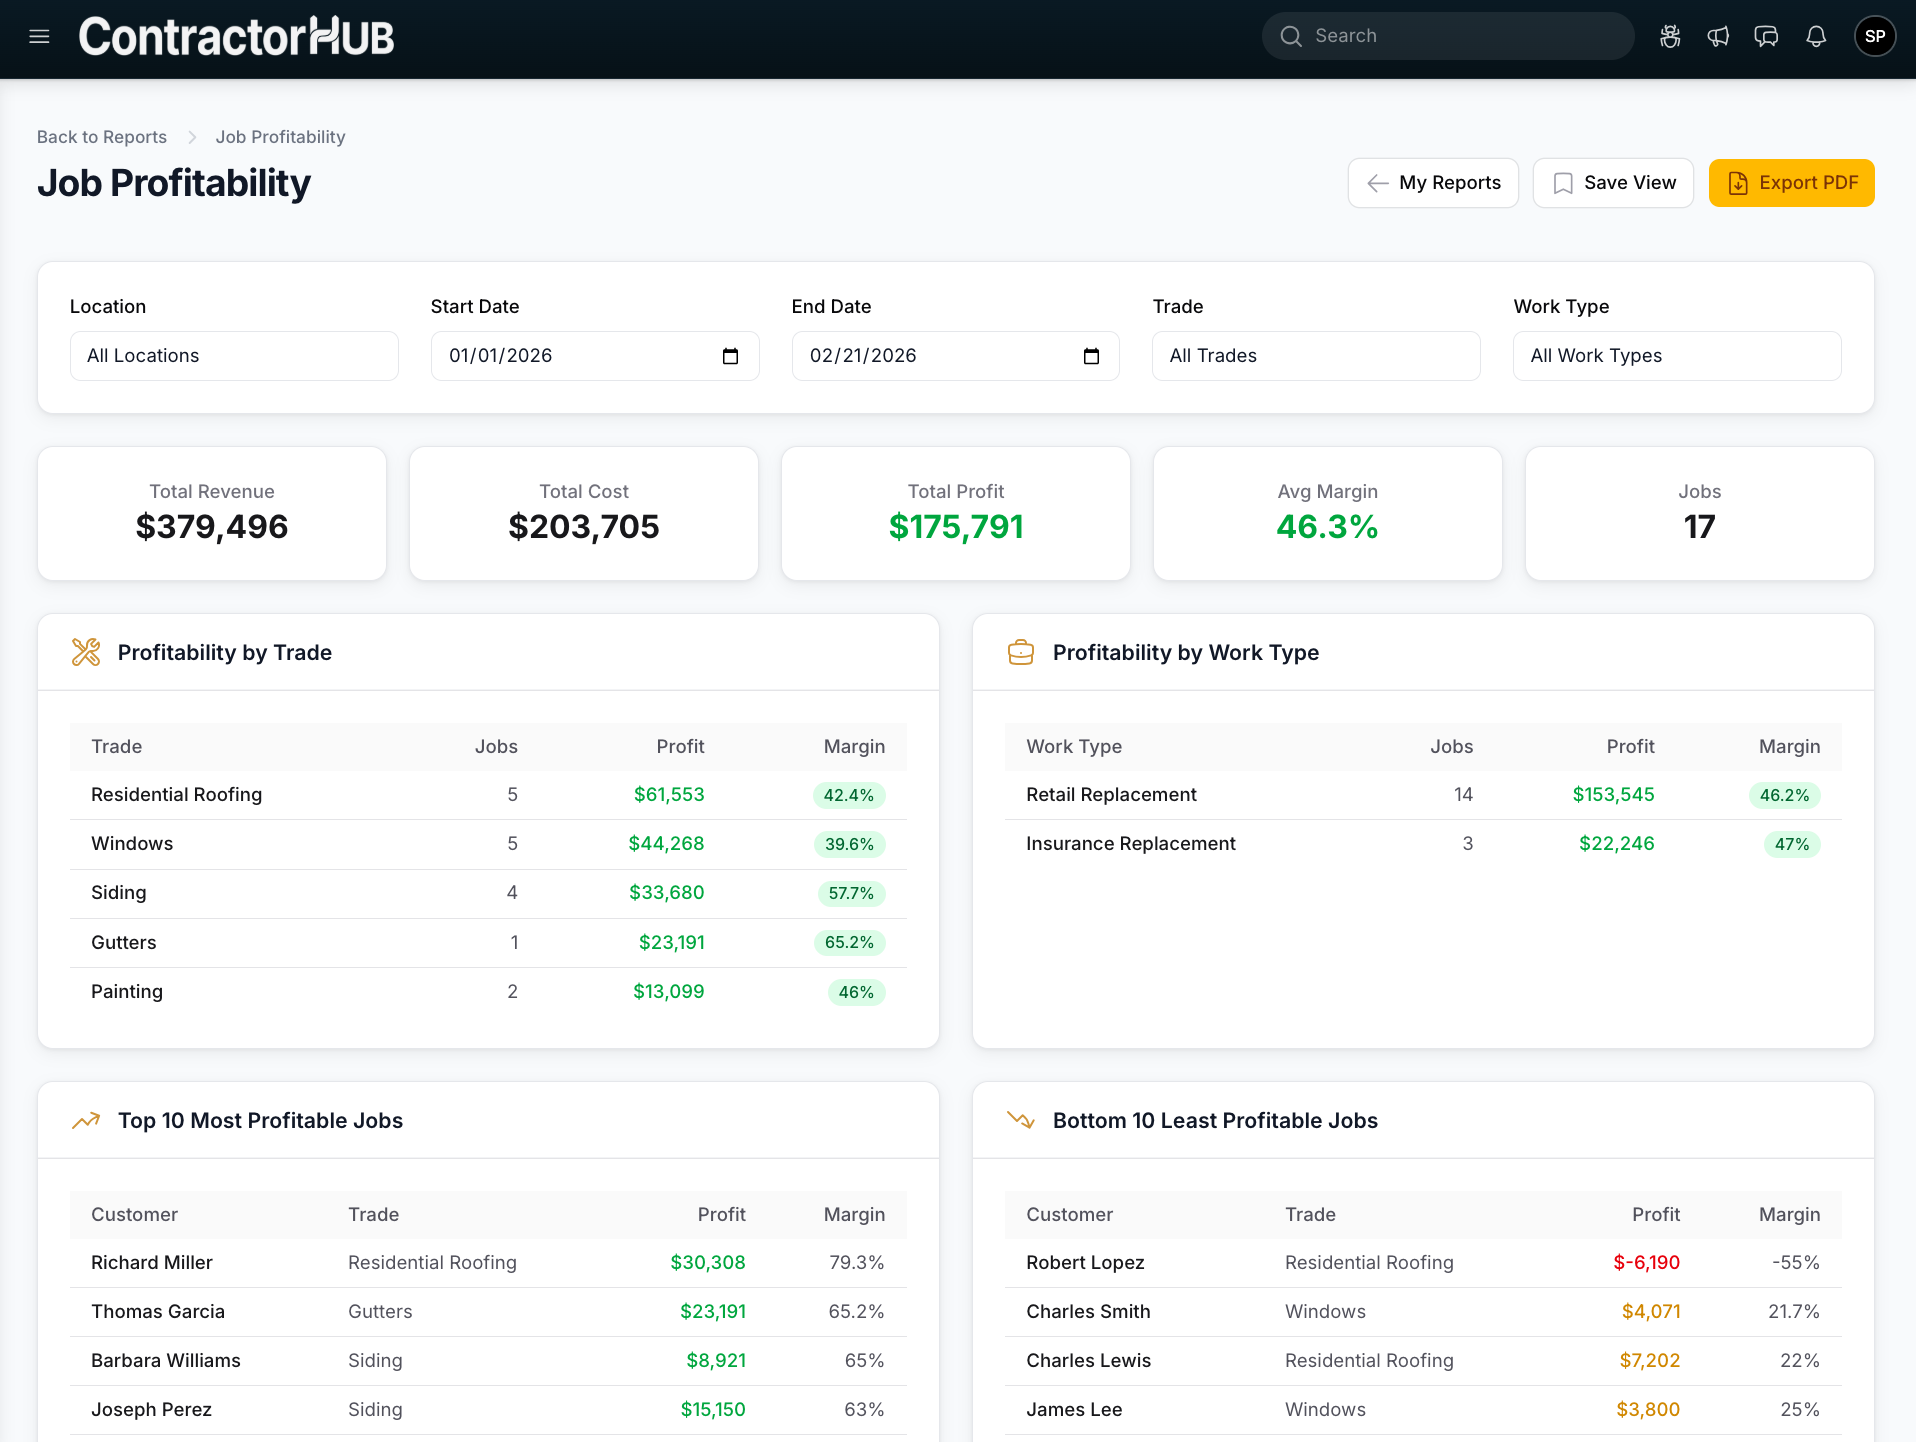Click the Export PDF button
Image resolution: width=1916 pixels, height=1442 pixels.
click(x=1791, y=183)
